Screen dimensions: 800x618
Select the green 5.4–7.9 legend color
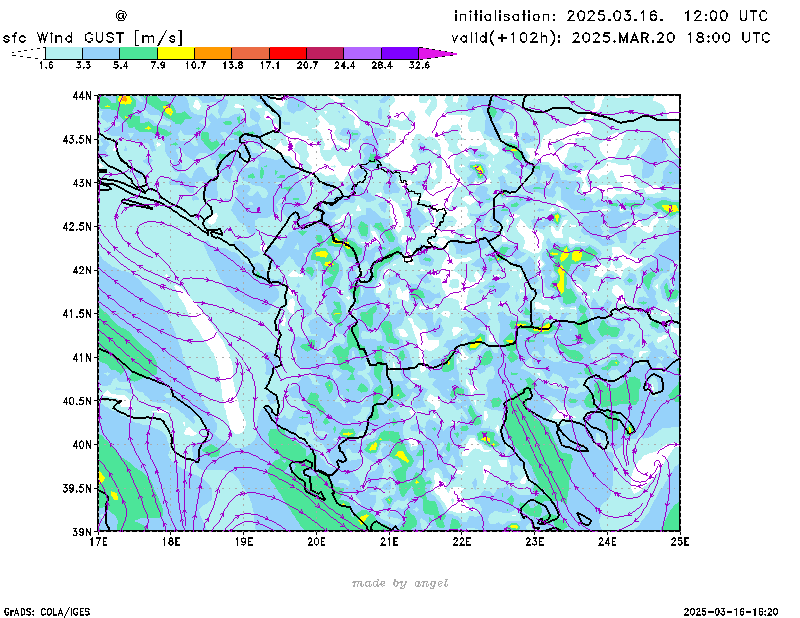[138, 52]
